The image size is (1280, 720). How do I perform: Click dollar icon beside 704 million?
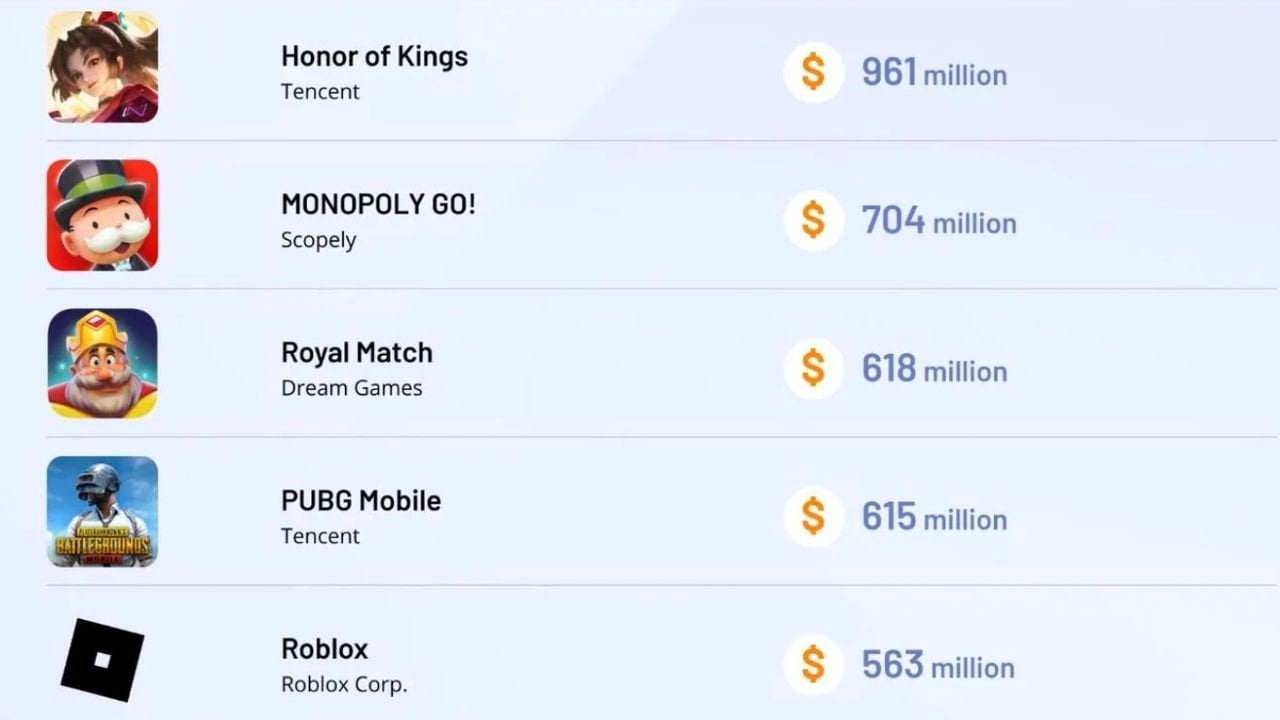tap(813, 221)
